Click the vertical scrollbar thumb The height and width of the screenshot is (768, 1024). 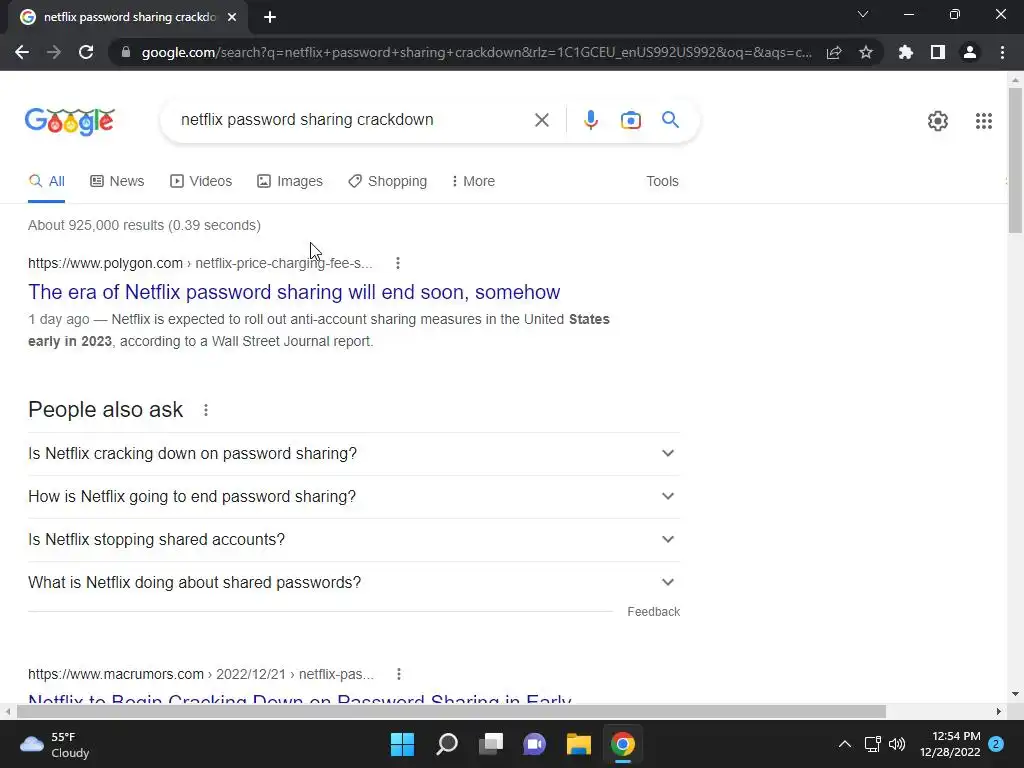[x=1015, y=160]
